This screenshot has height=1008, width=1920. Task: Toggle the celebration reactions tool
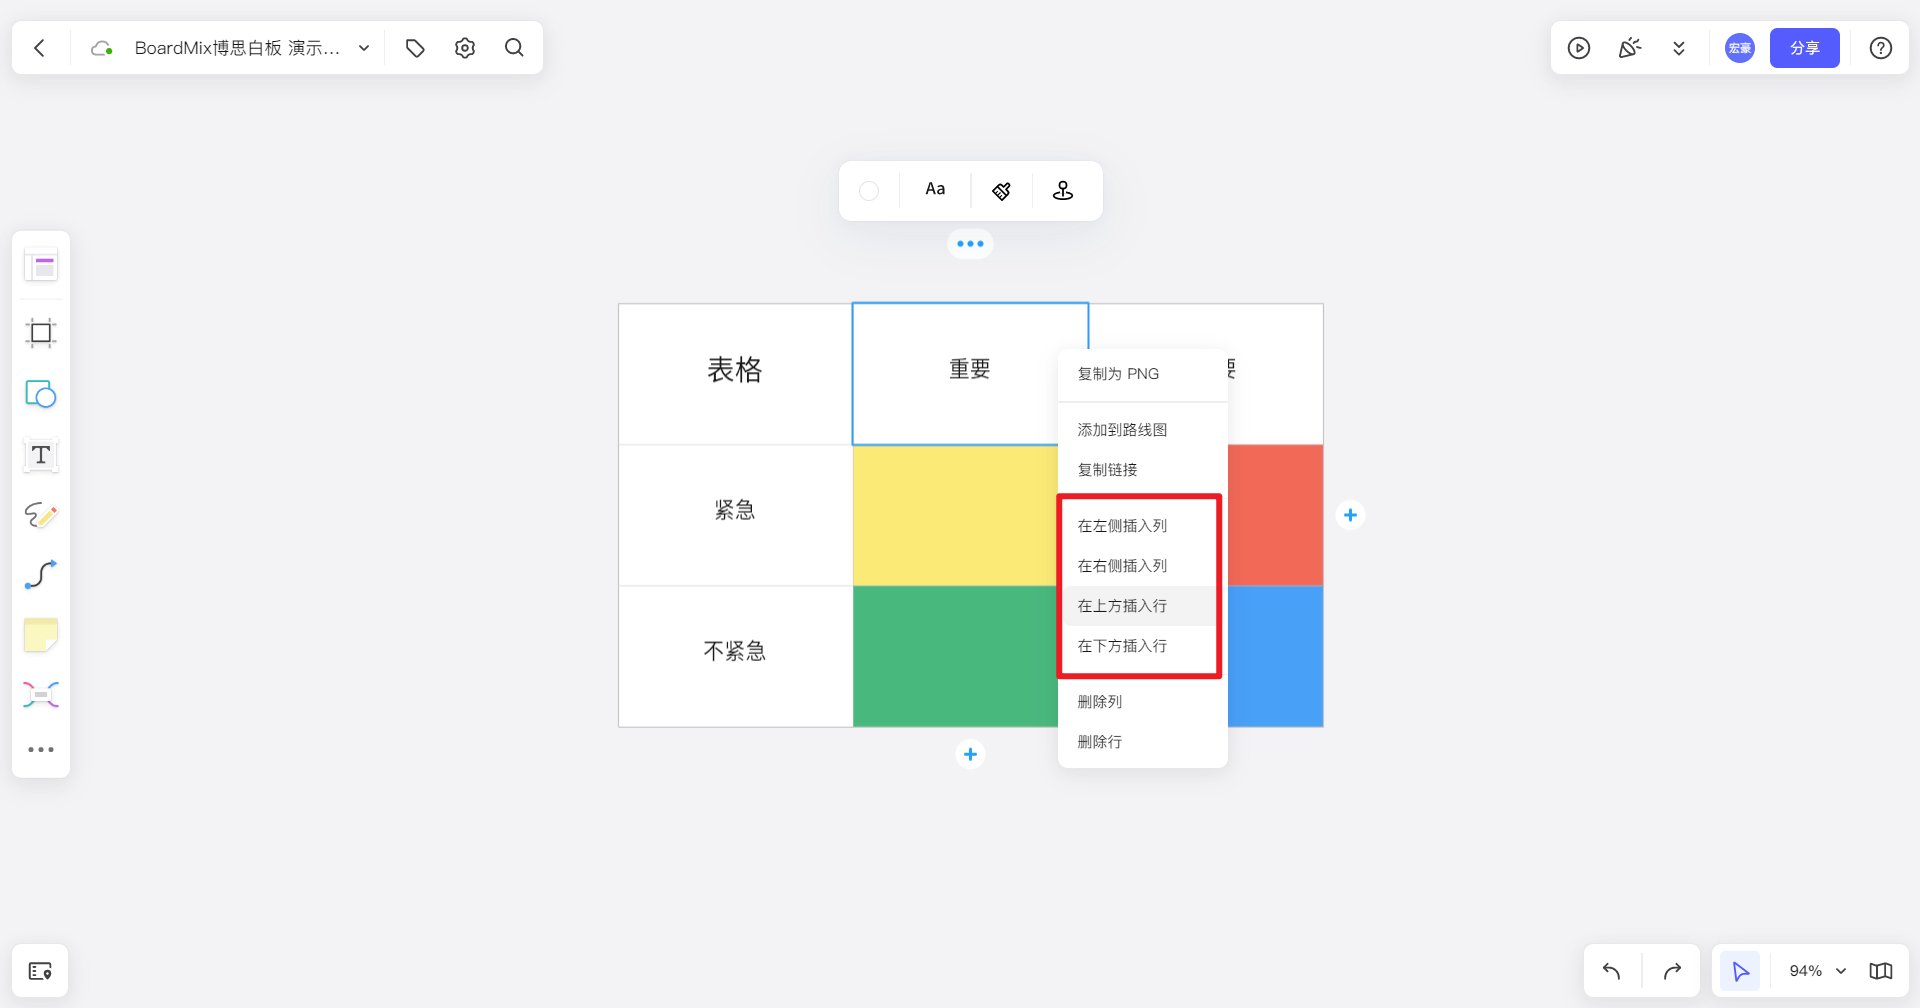[1629, 47]
